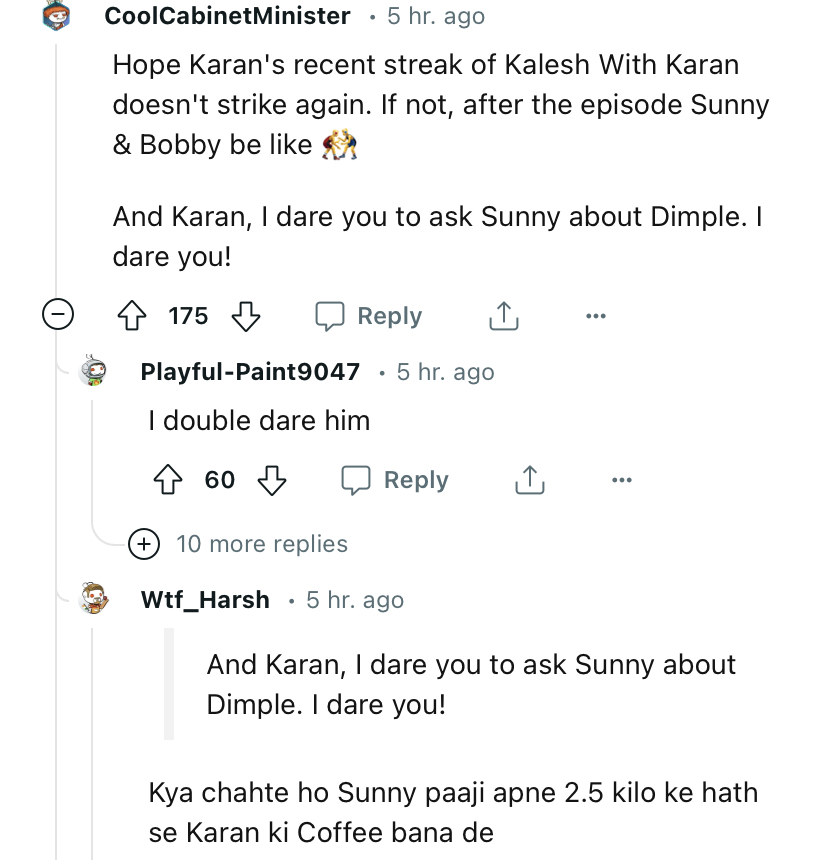Open Wtf_Harsh's user profile
The image size is (824, 860).
click(x=205, y=600)
